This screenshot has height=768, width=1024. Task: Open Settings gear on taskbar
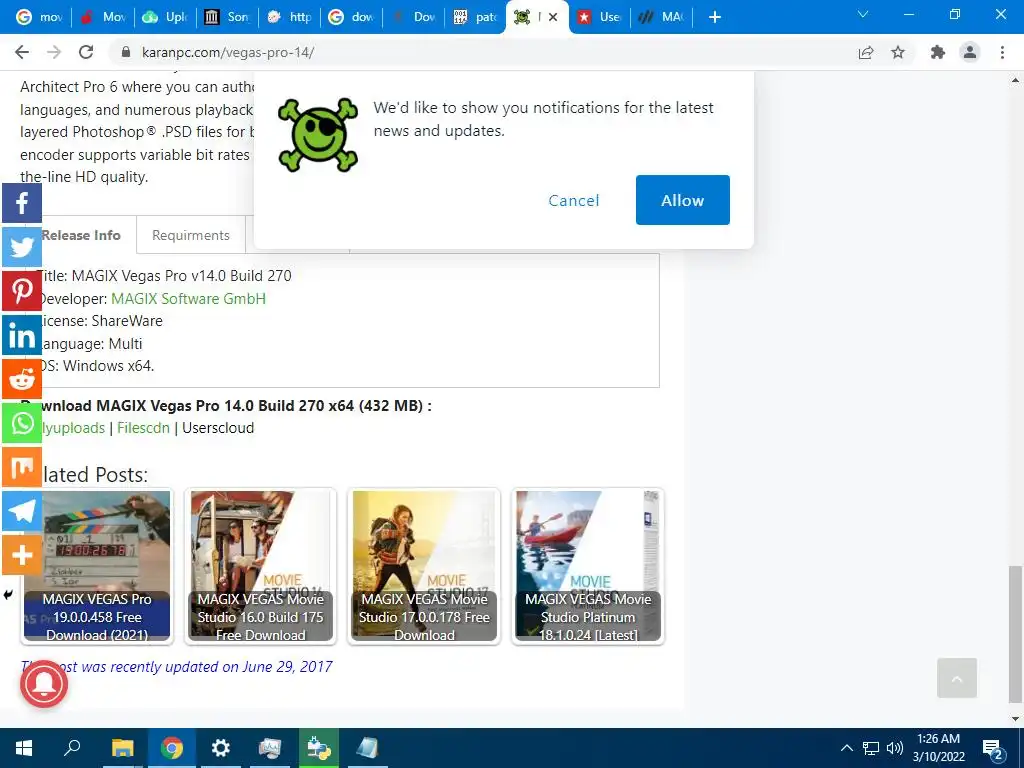tap(221, 748)
